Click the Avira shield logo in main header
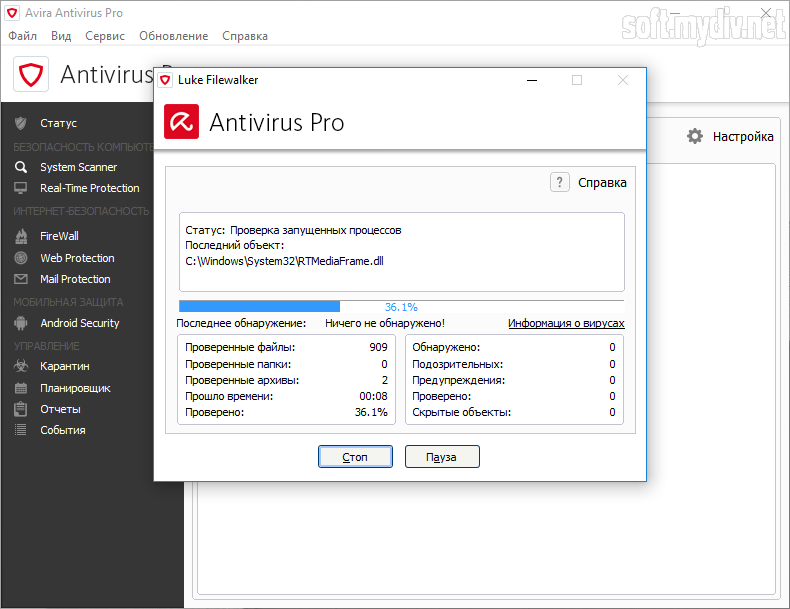 (31, 74)
